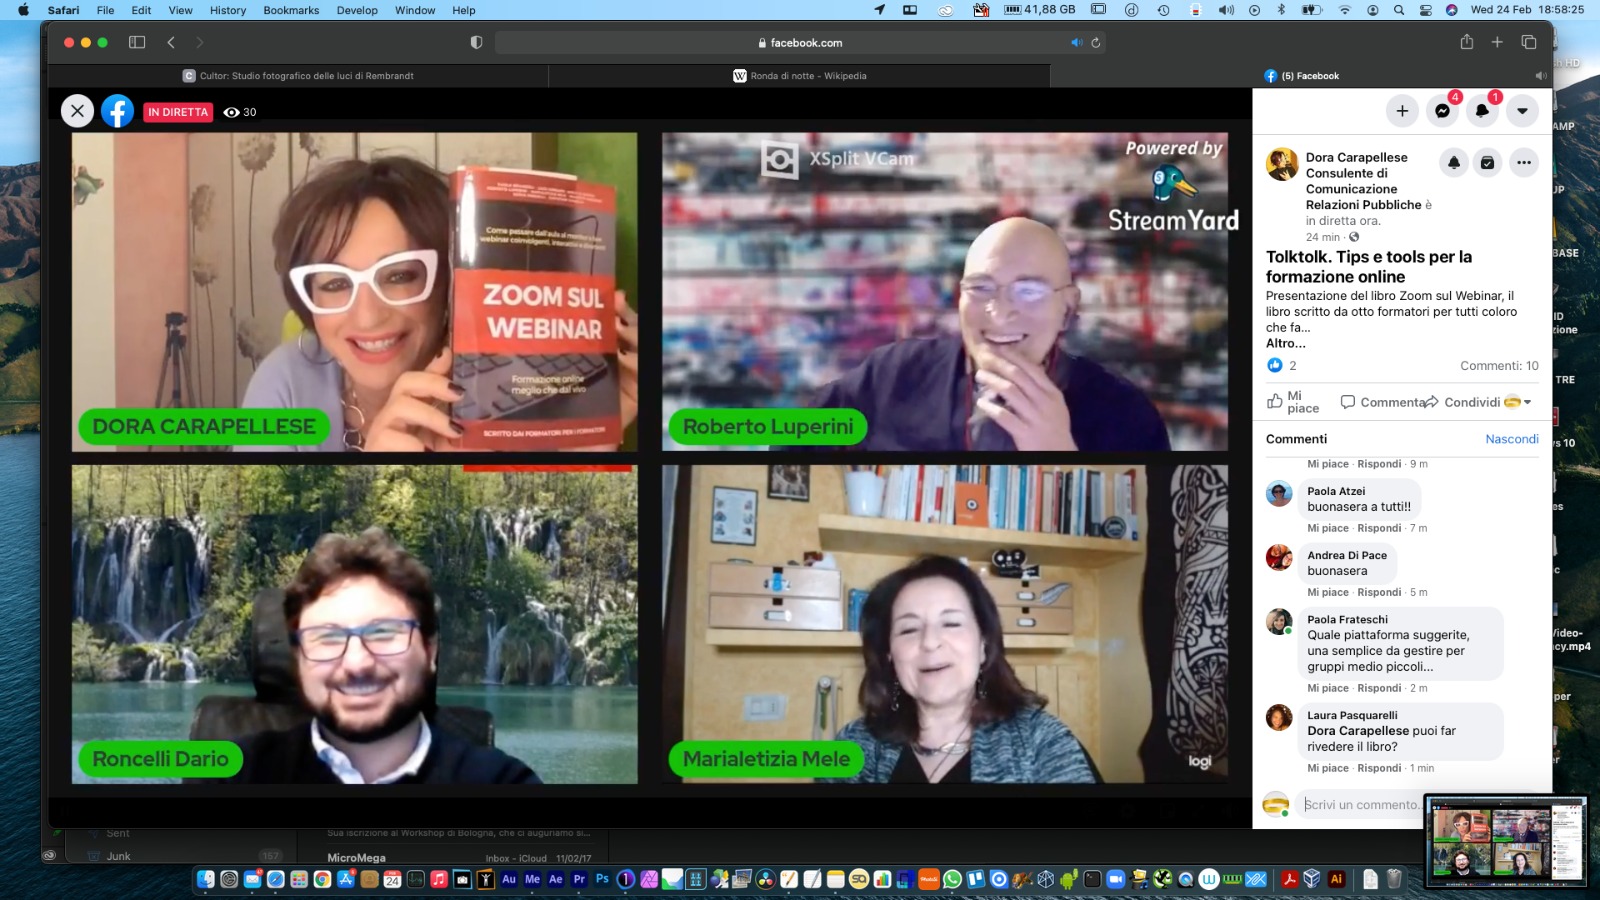Viewport: 1600px width, 900px height.
Task: Like the live video with Mi piace
Action: click(1293, 402)
